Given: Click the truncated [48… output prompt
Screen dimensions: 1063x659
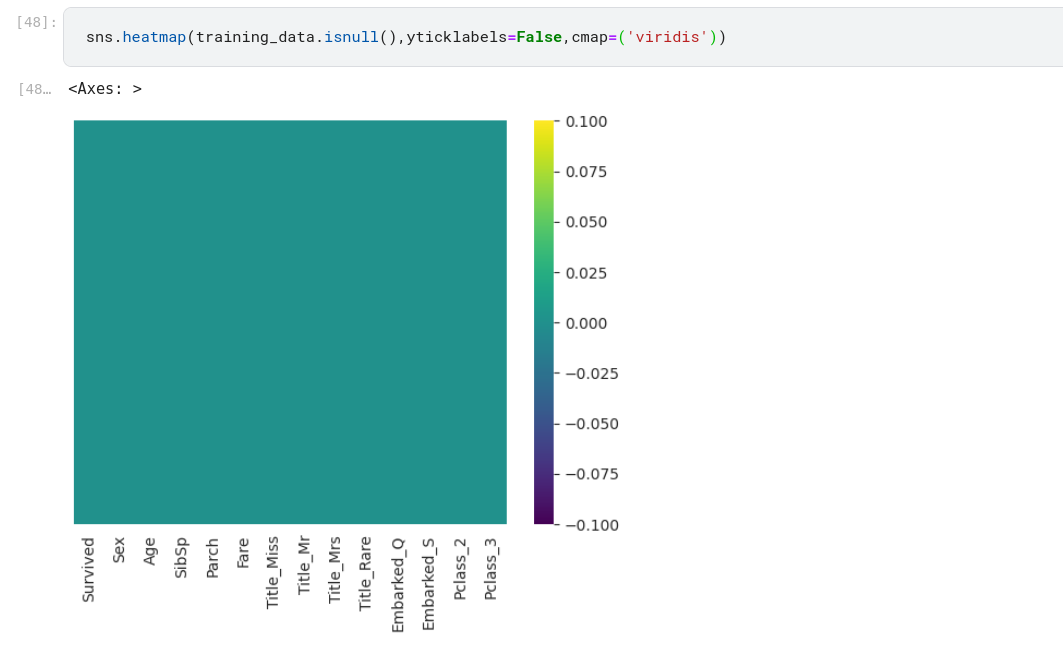Looking at the screenshot, I should [x=35, y=89].
